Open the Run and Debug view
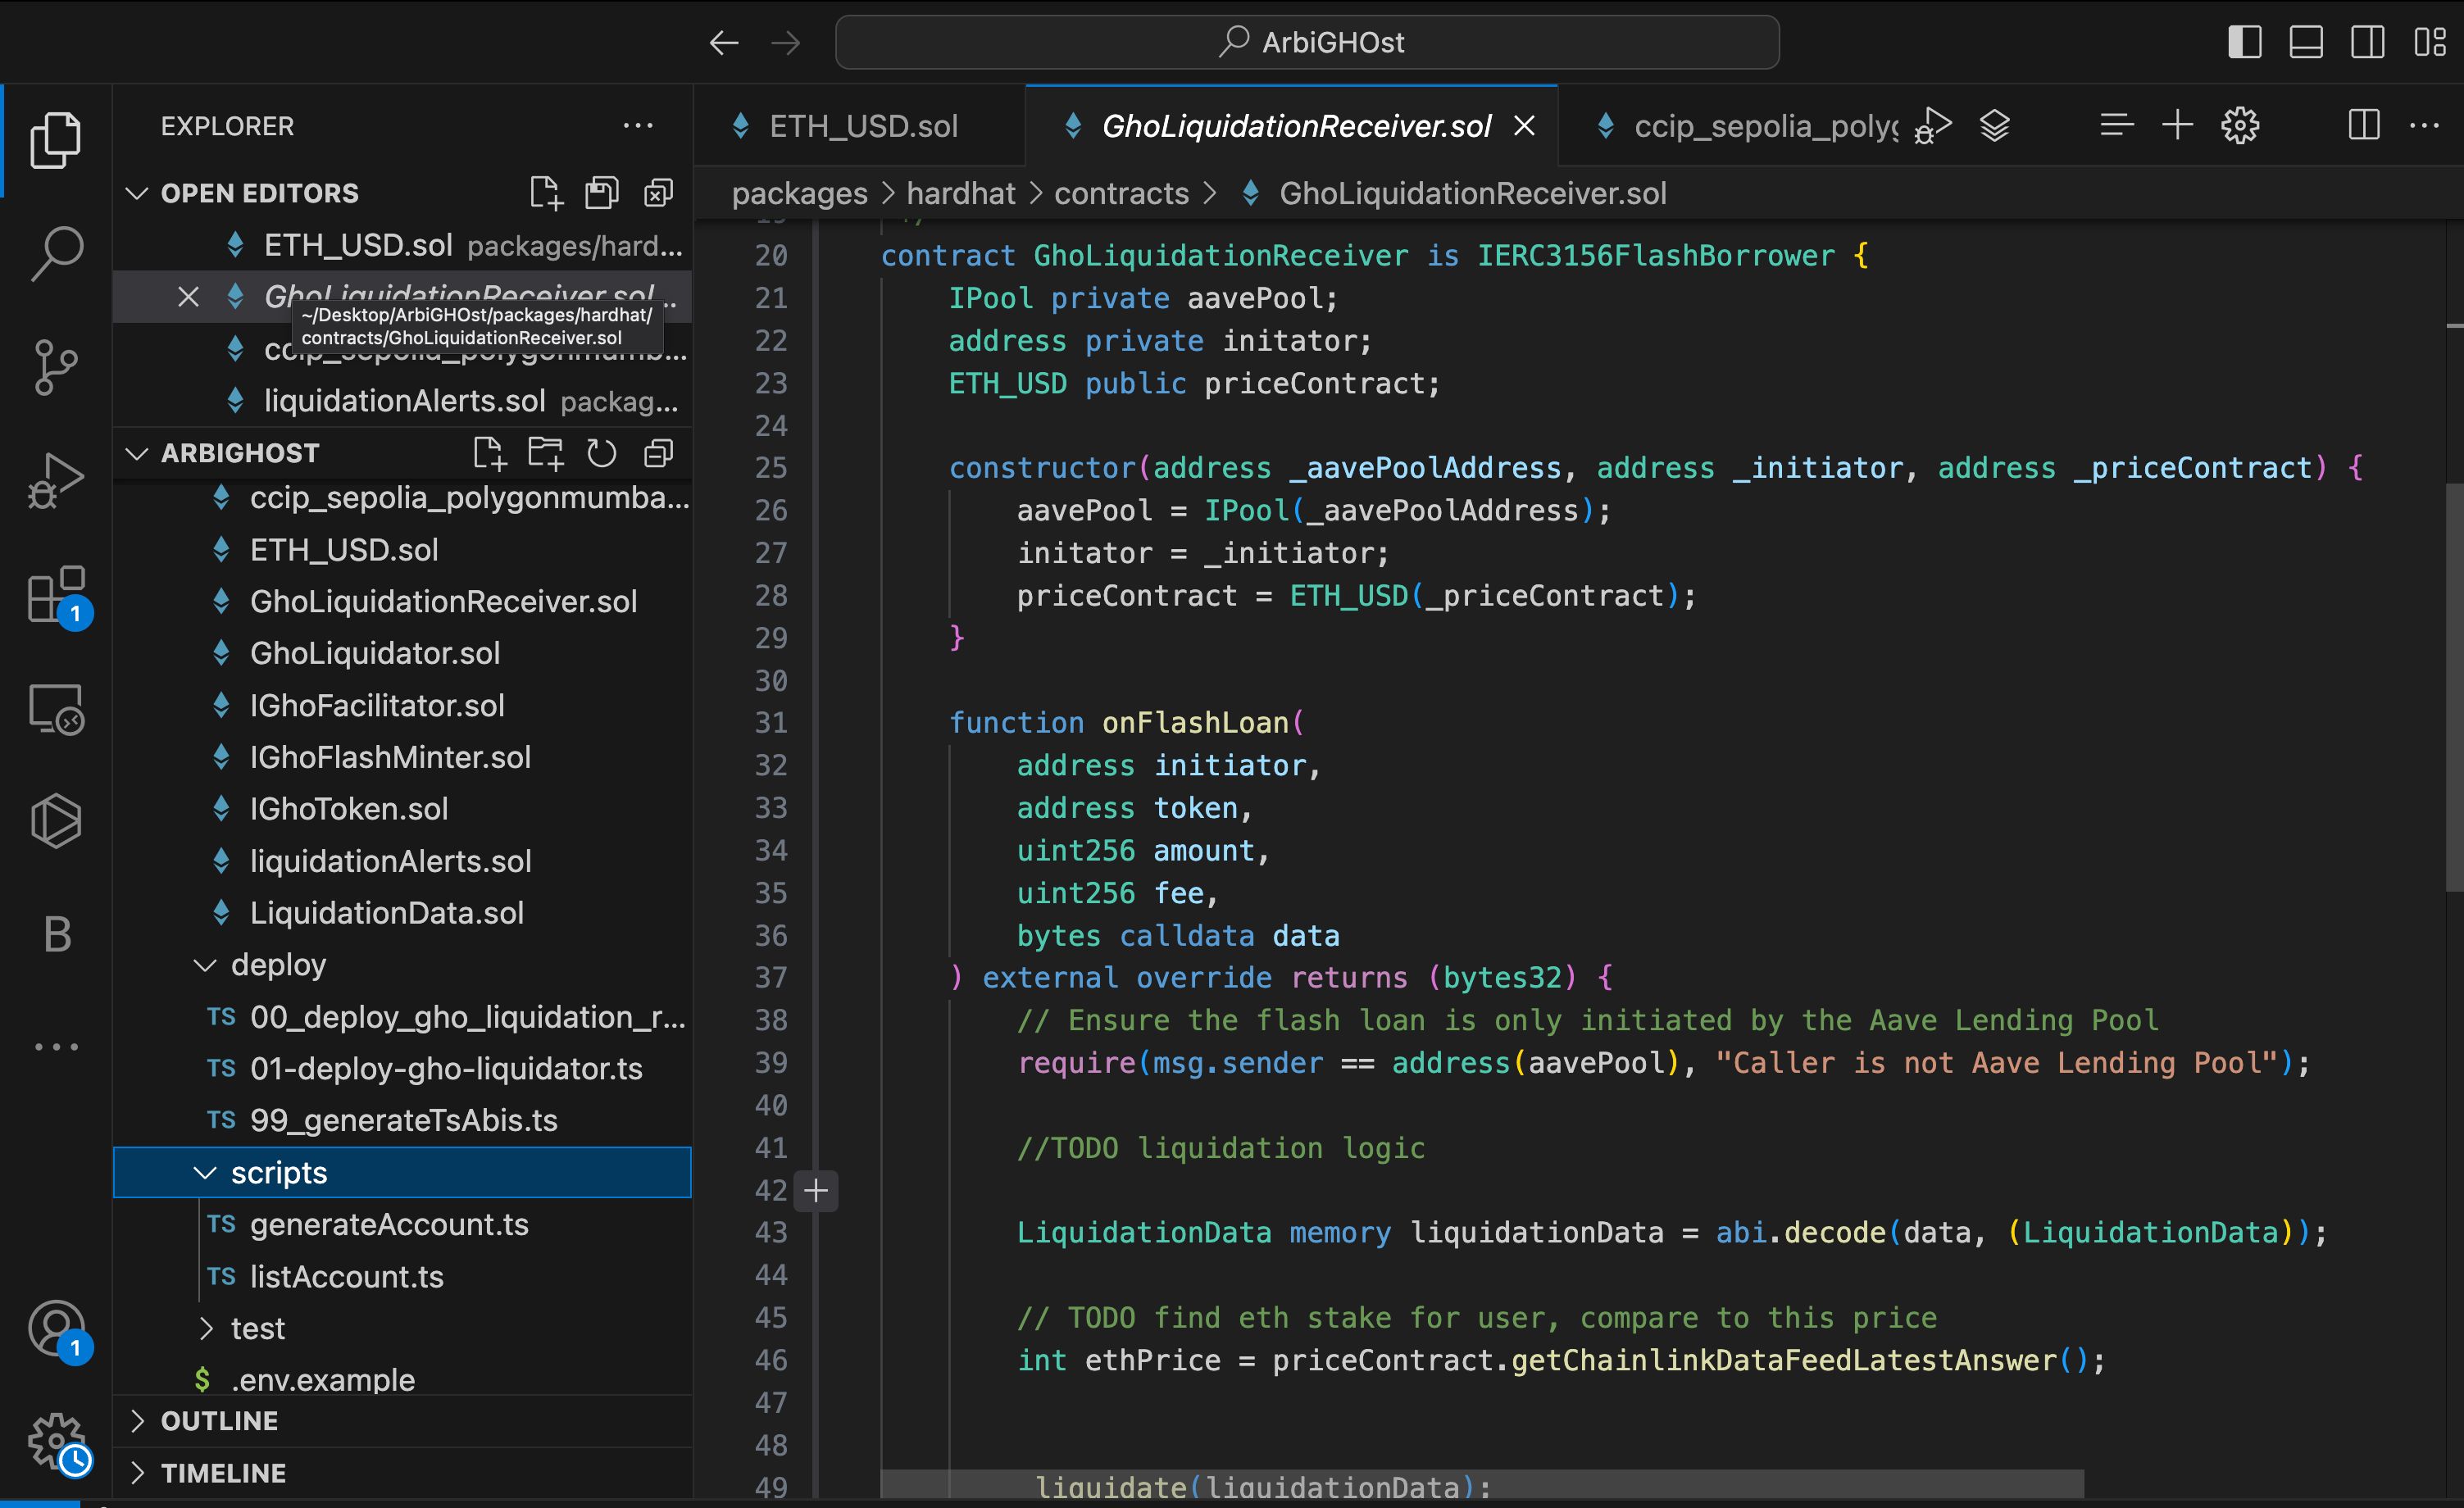Image resolution: width=2464 pixels, height=1508 pixels. [x=56, y=481]
